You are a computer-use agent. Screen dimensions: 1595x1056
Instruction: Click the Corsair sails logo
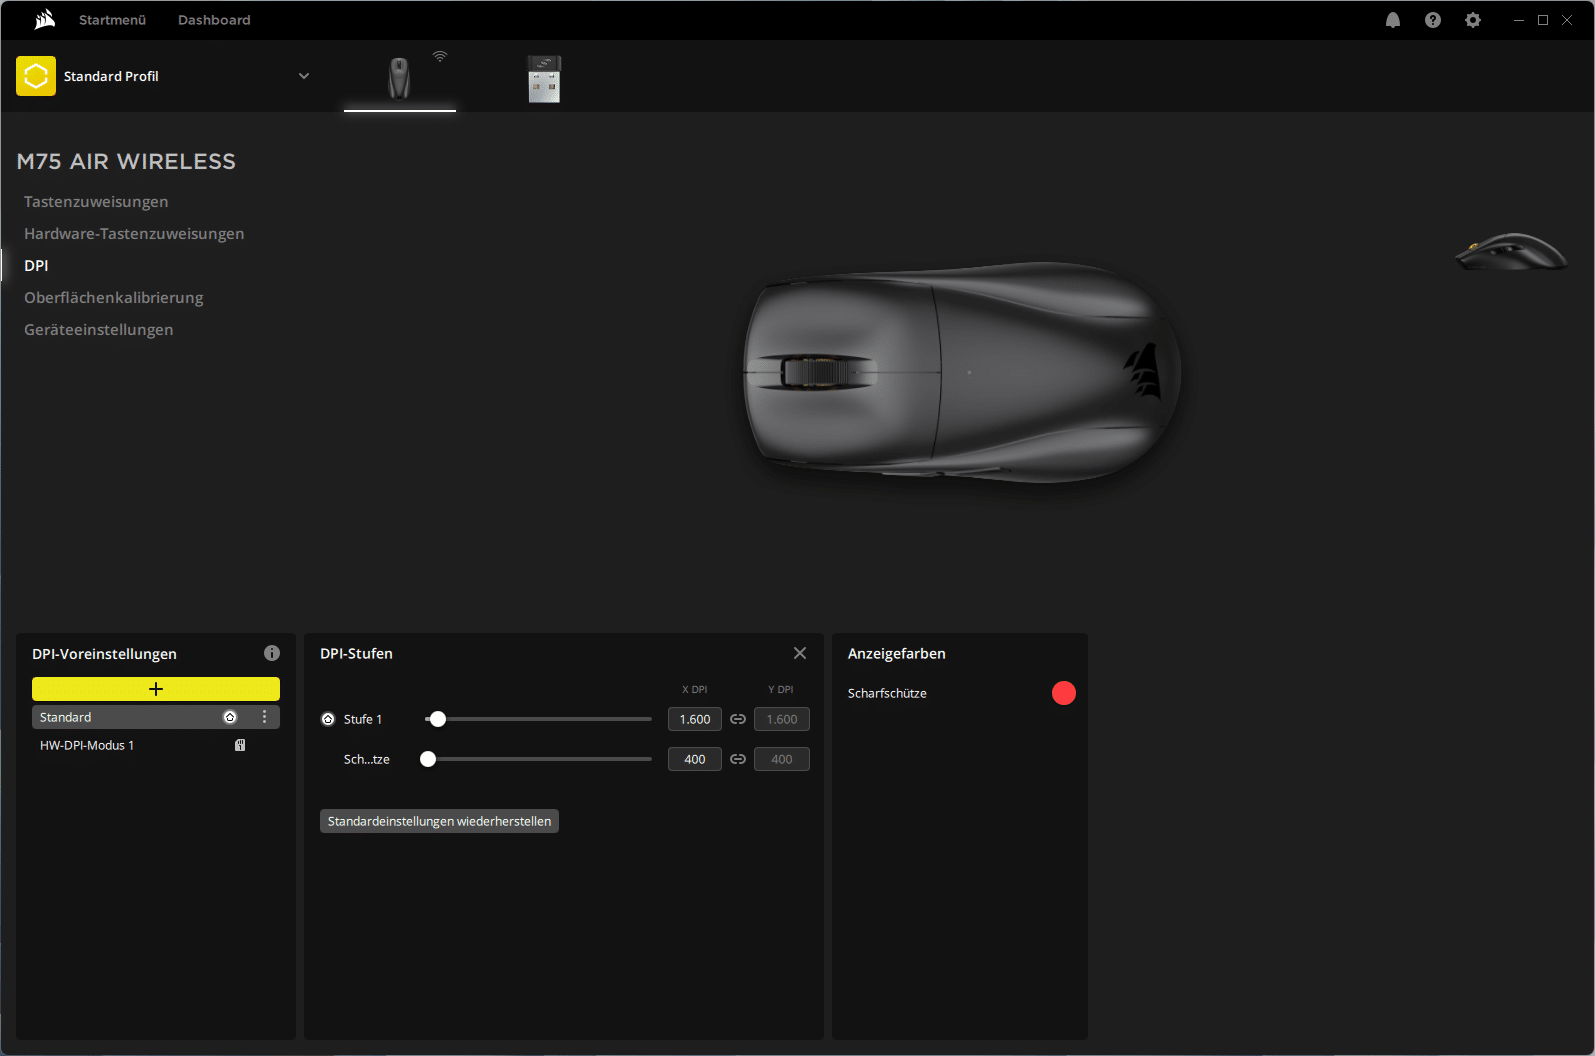44,20
